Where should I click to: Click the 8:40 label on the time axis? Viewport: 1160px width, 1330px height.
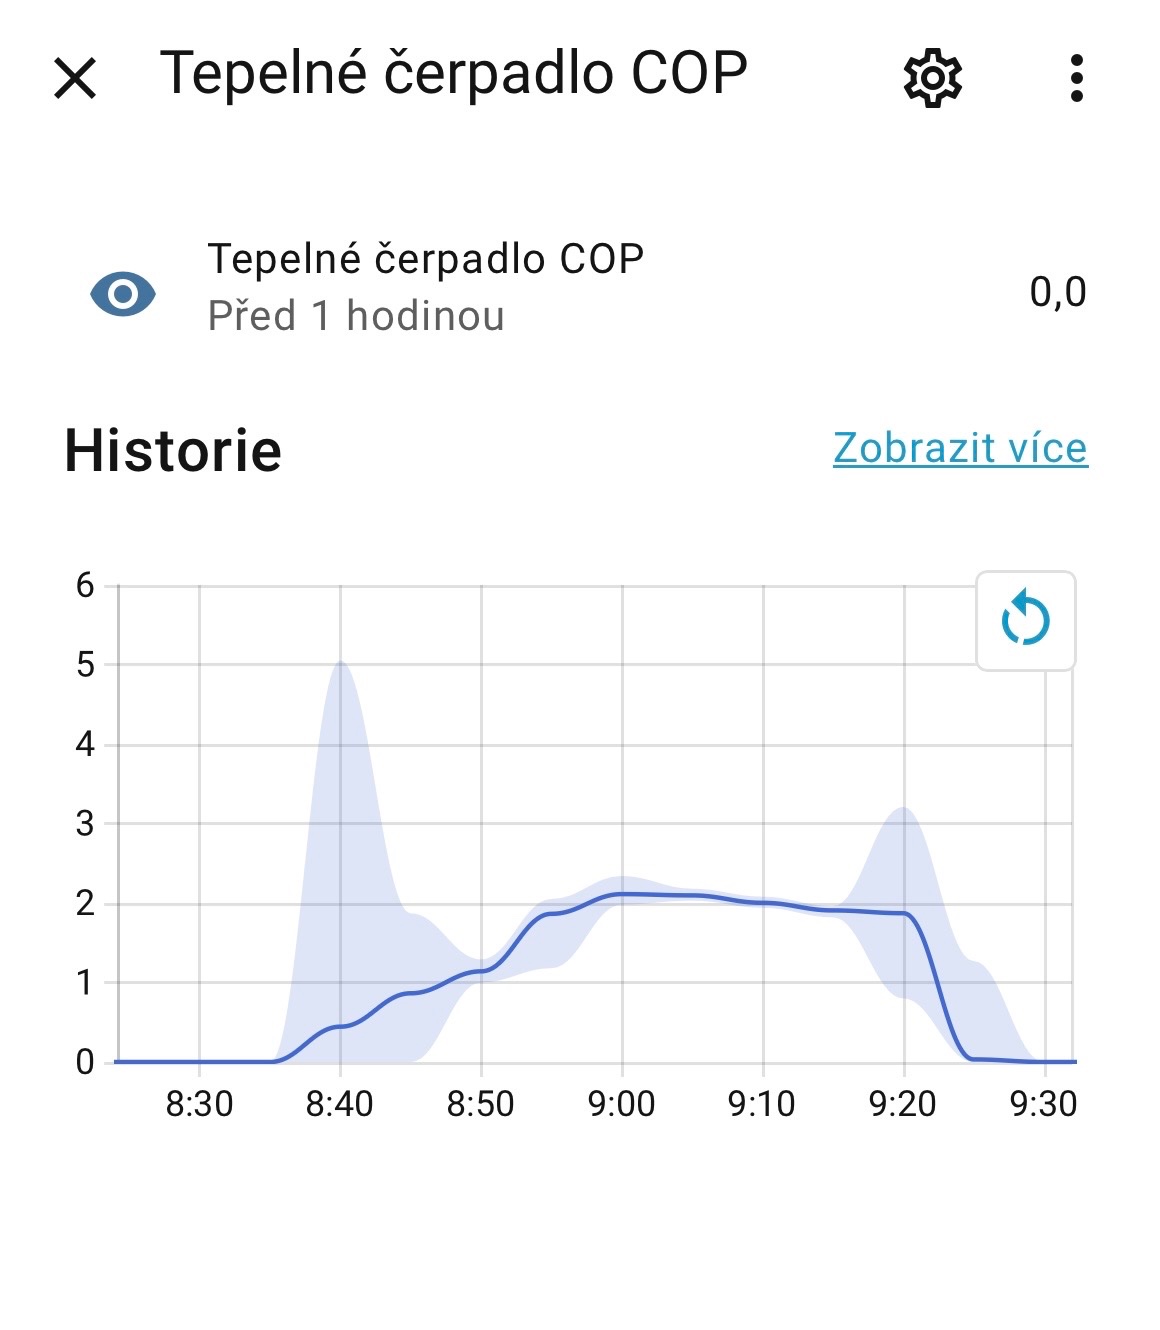click(339, 1104)
